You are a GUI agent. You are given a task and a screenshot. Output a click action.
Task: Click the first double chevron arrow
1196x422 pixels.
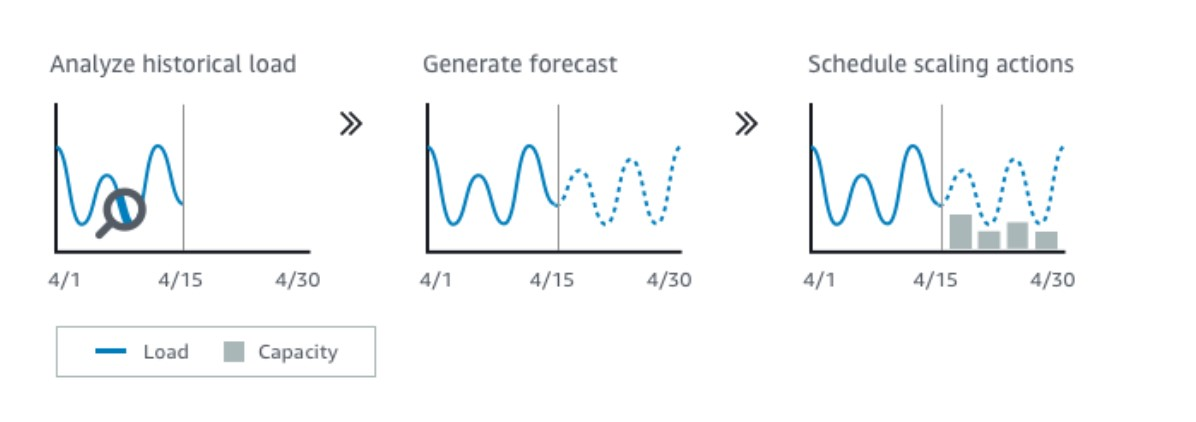351,124
